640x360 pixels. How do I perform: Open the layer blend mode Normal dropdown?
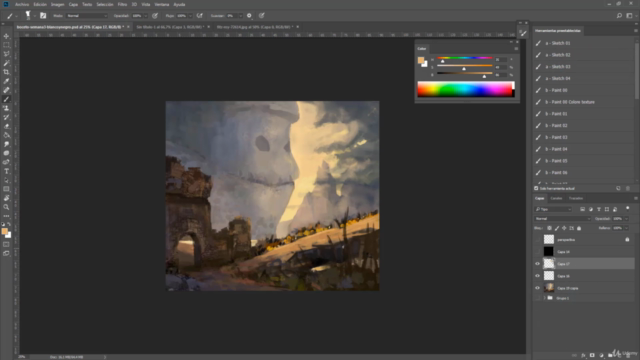[562, 219]
